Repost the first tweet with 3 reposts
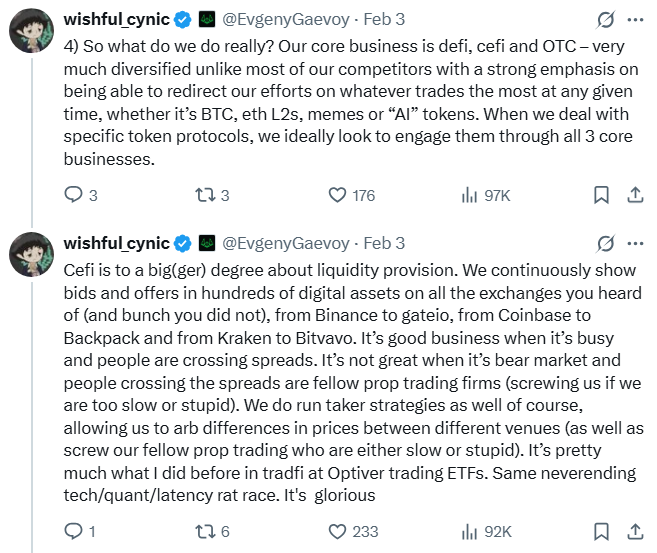 [x=205, y=196]
